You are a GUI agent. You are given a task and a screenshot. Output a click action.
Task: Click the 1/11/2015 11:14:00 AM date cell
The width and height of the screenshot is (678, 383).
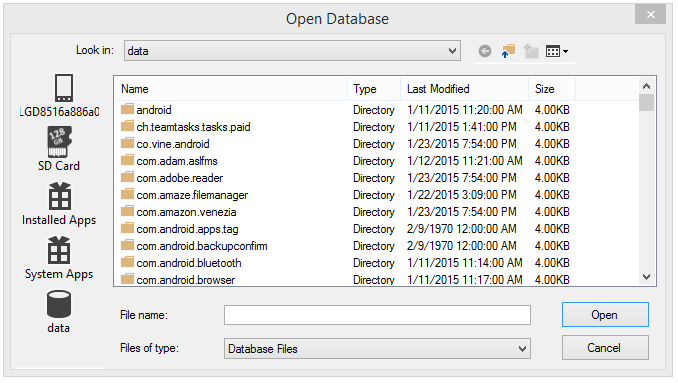click(x=464, y=263)
